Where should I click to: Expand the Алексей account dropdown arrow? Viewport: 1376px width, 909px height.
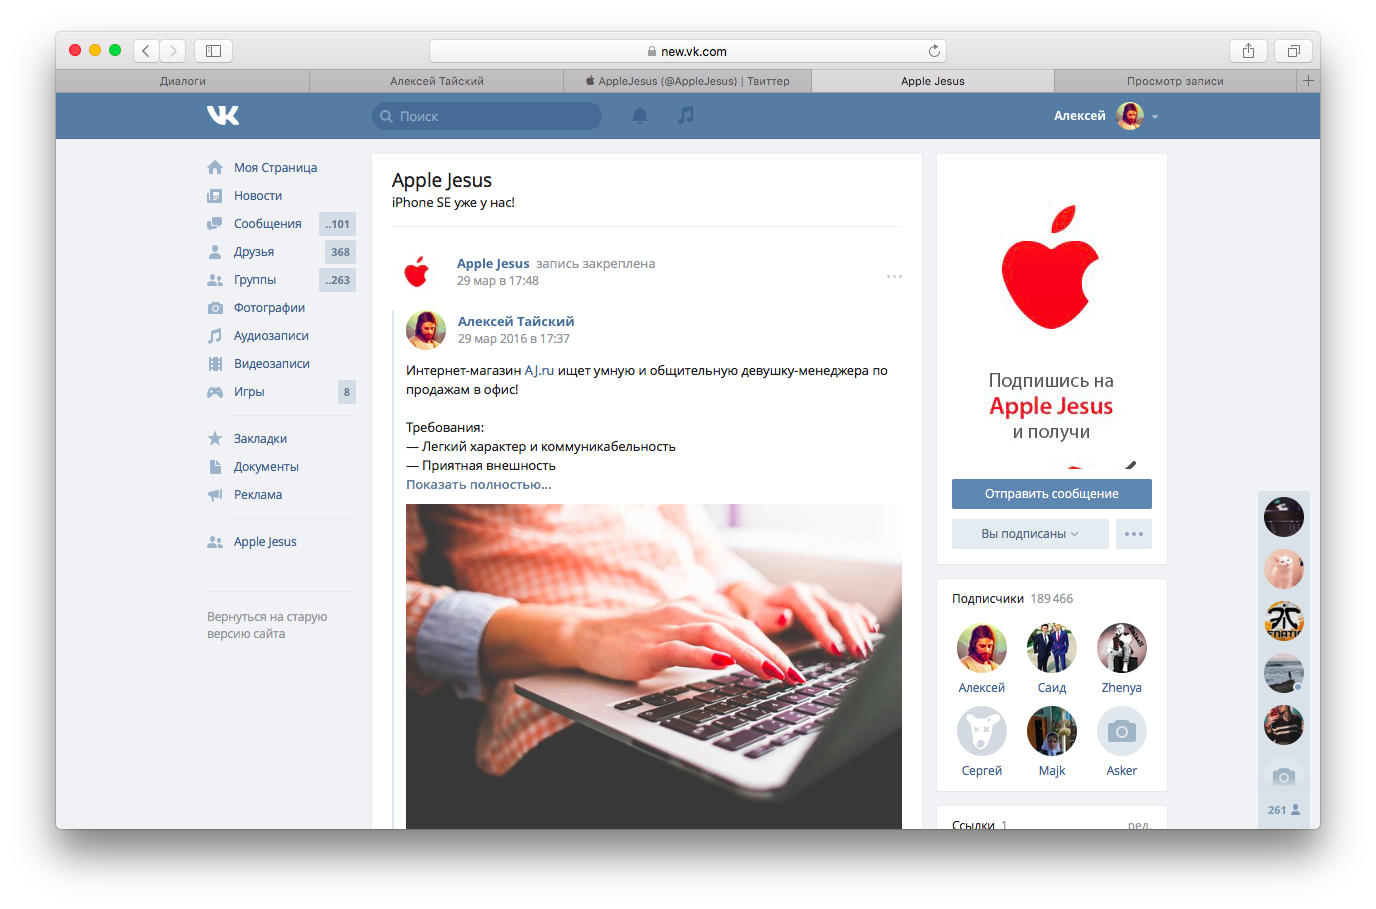pos(1155,117)
